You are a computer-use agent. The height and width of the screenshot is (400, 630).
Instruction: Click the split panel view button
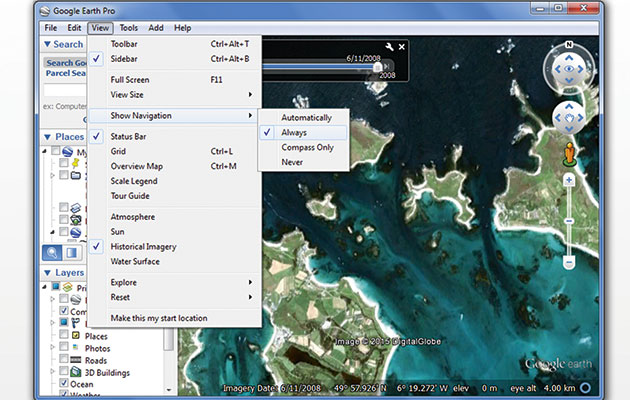[72, 253]
